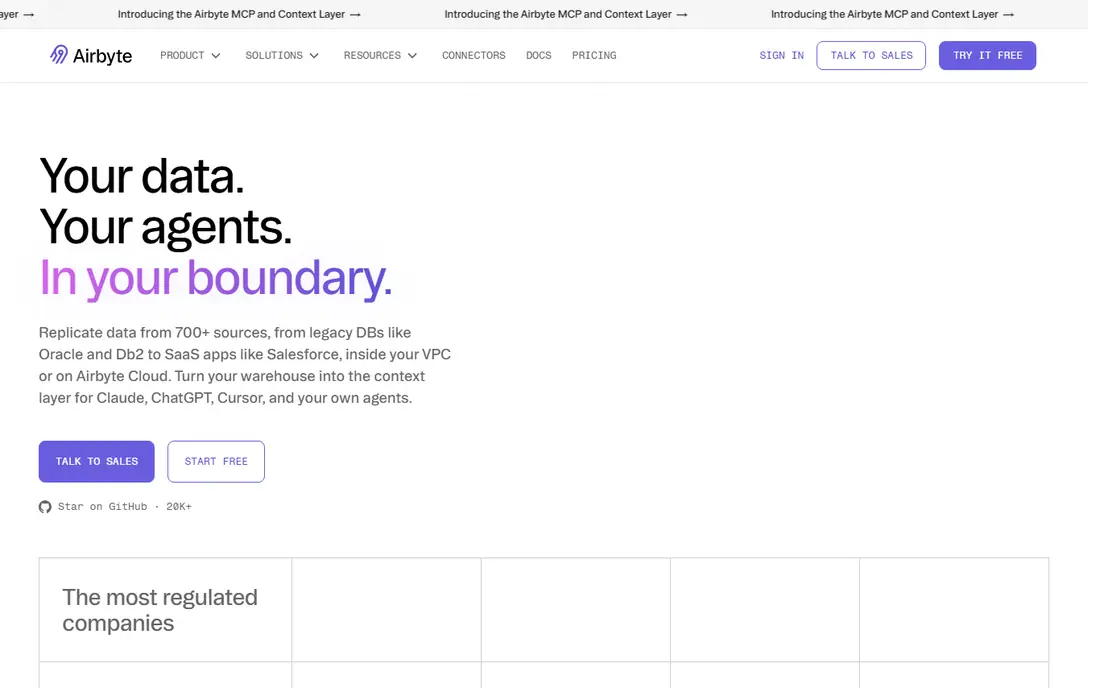
Task: Click the 'Your agents.' heading
Action: (166, 227)
